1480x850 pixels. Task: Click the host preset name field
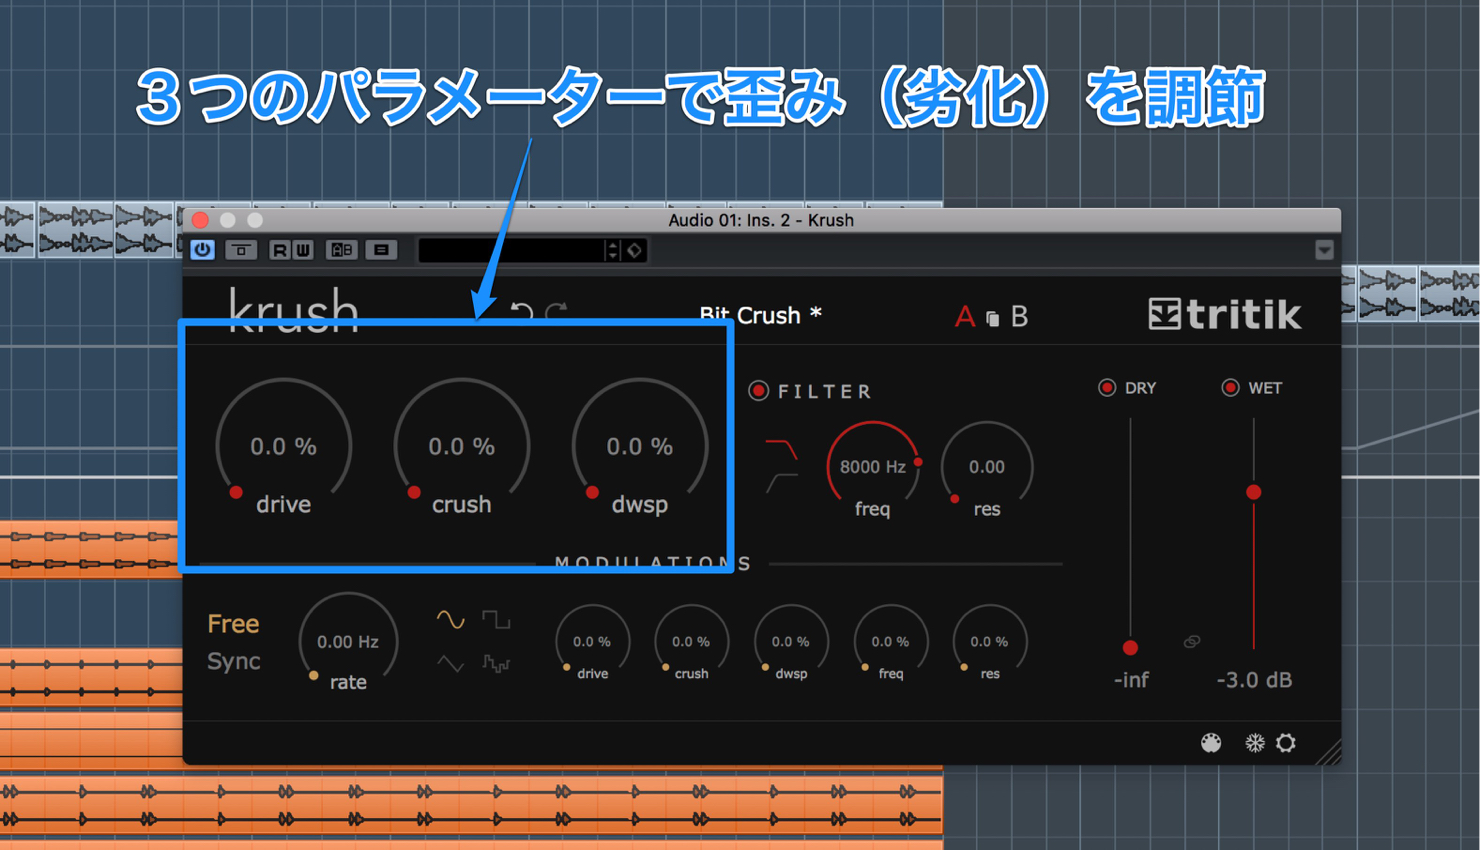coord(511,250)
